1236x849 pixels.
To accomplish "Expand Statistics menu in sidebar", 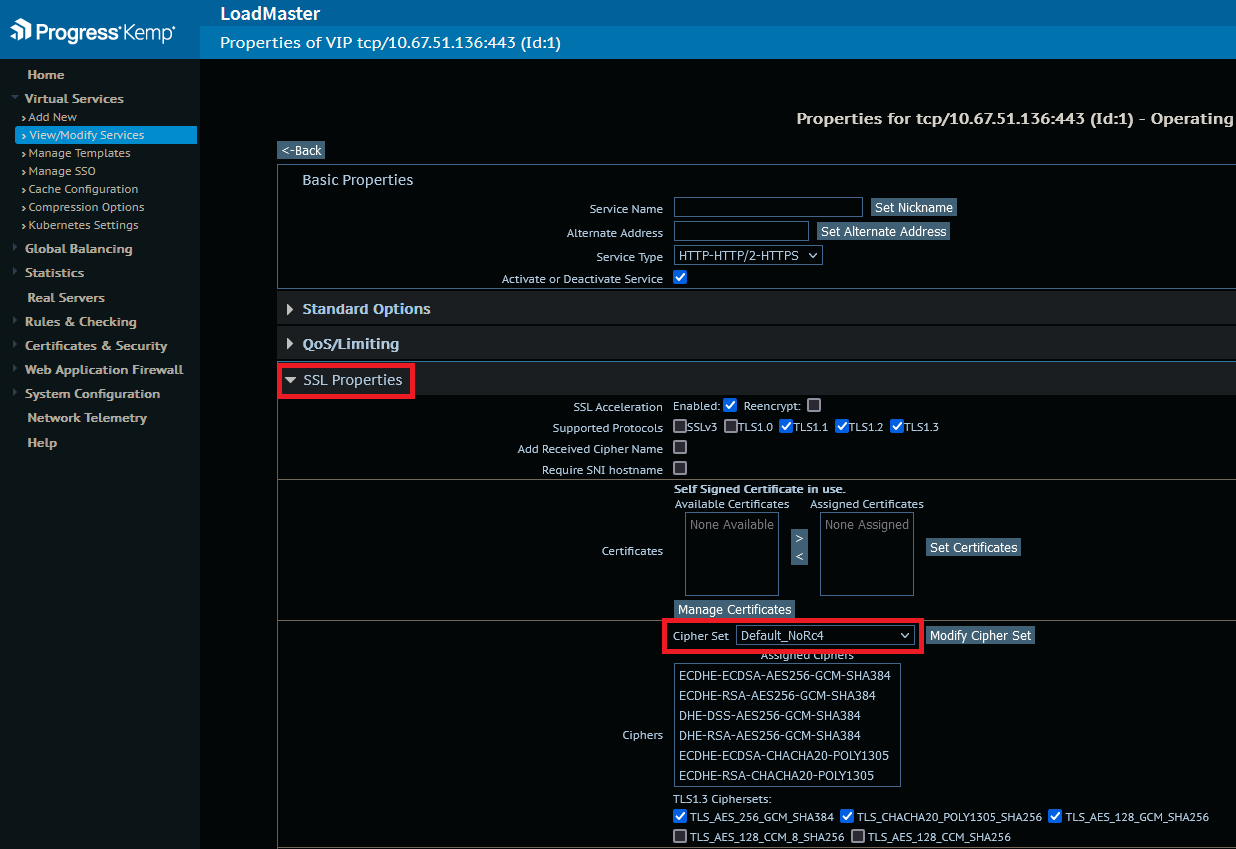I will tap(54, 273).
